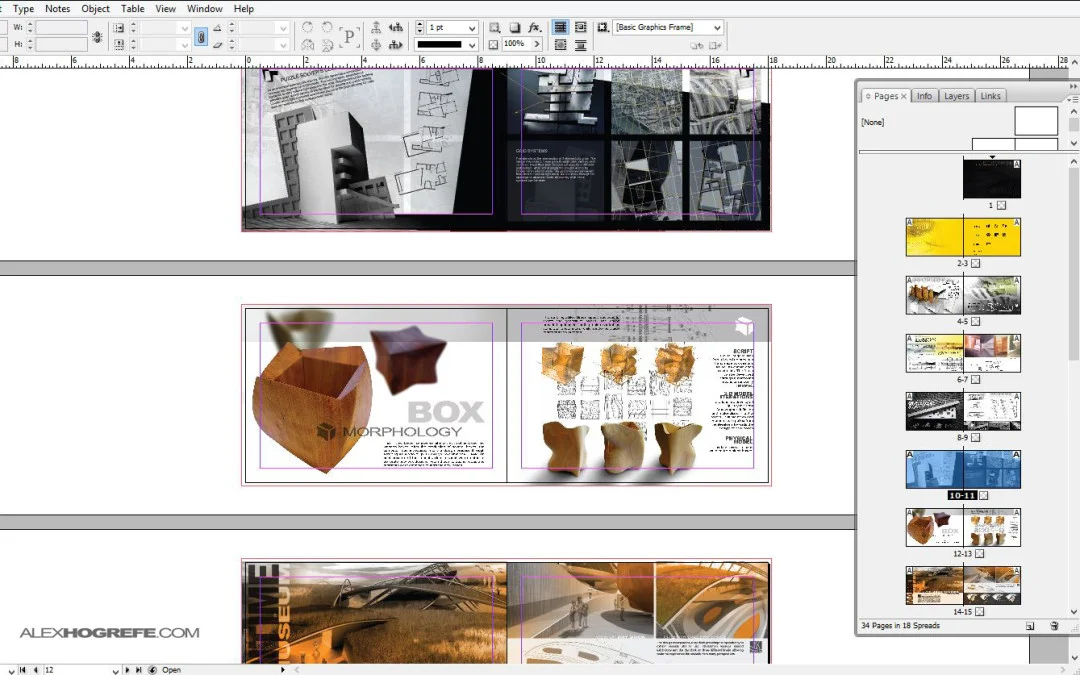Click the flip horizontal icon

(307, 45)
